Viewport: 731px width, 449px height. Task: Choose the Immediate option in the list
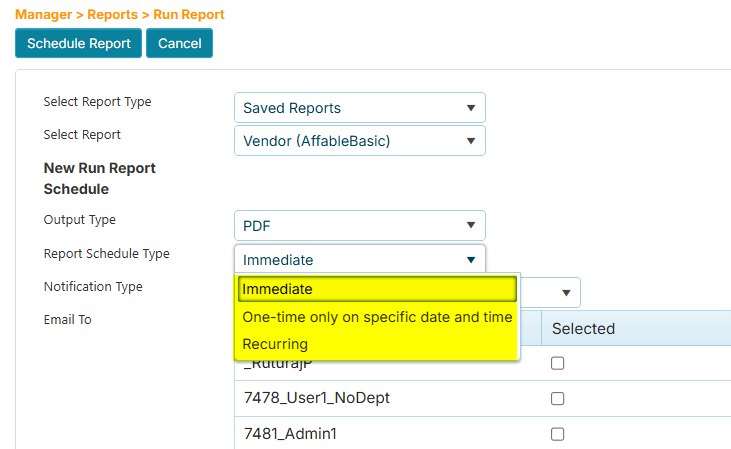[377, 289]
